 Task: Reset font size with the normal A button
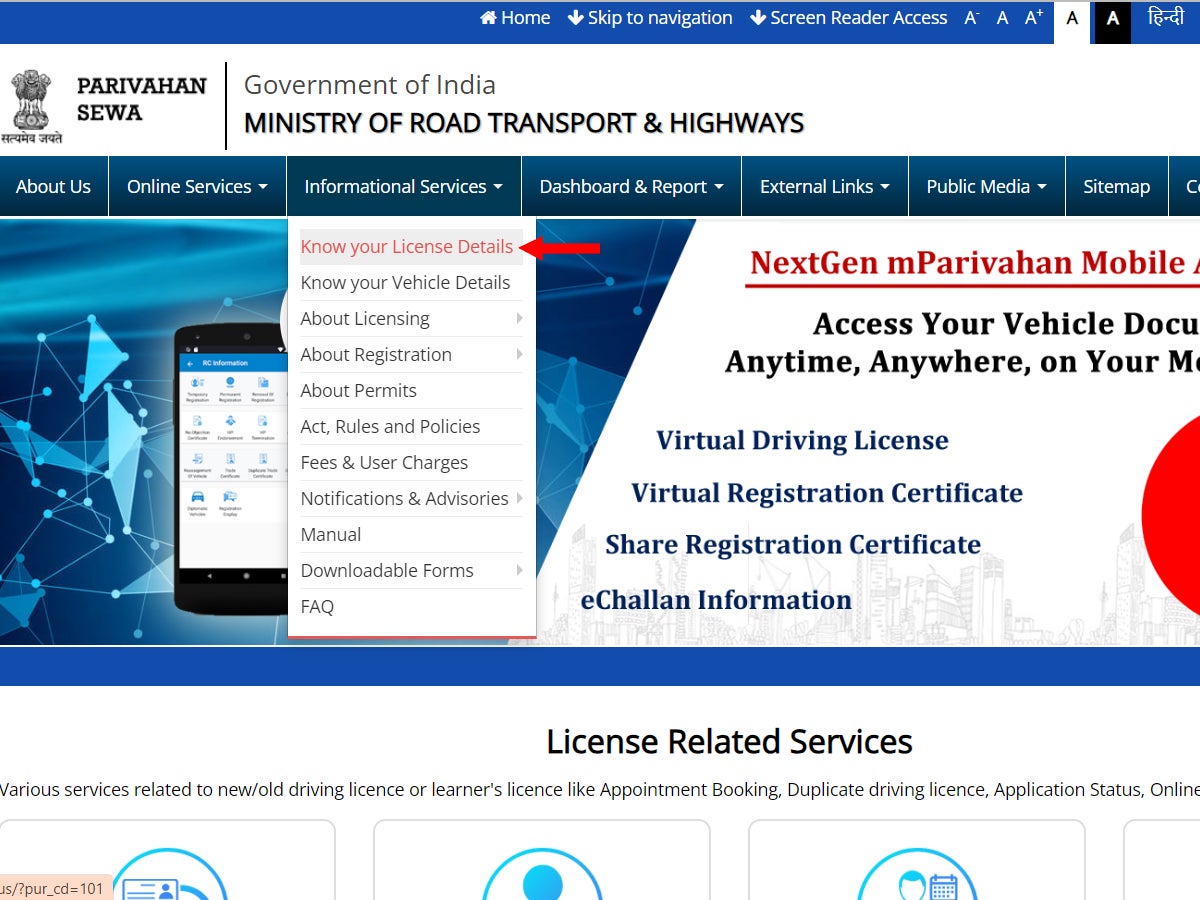[x=1002, y=18]
